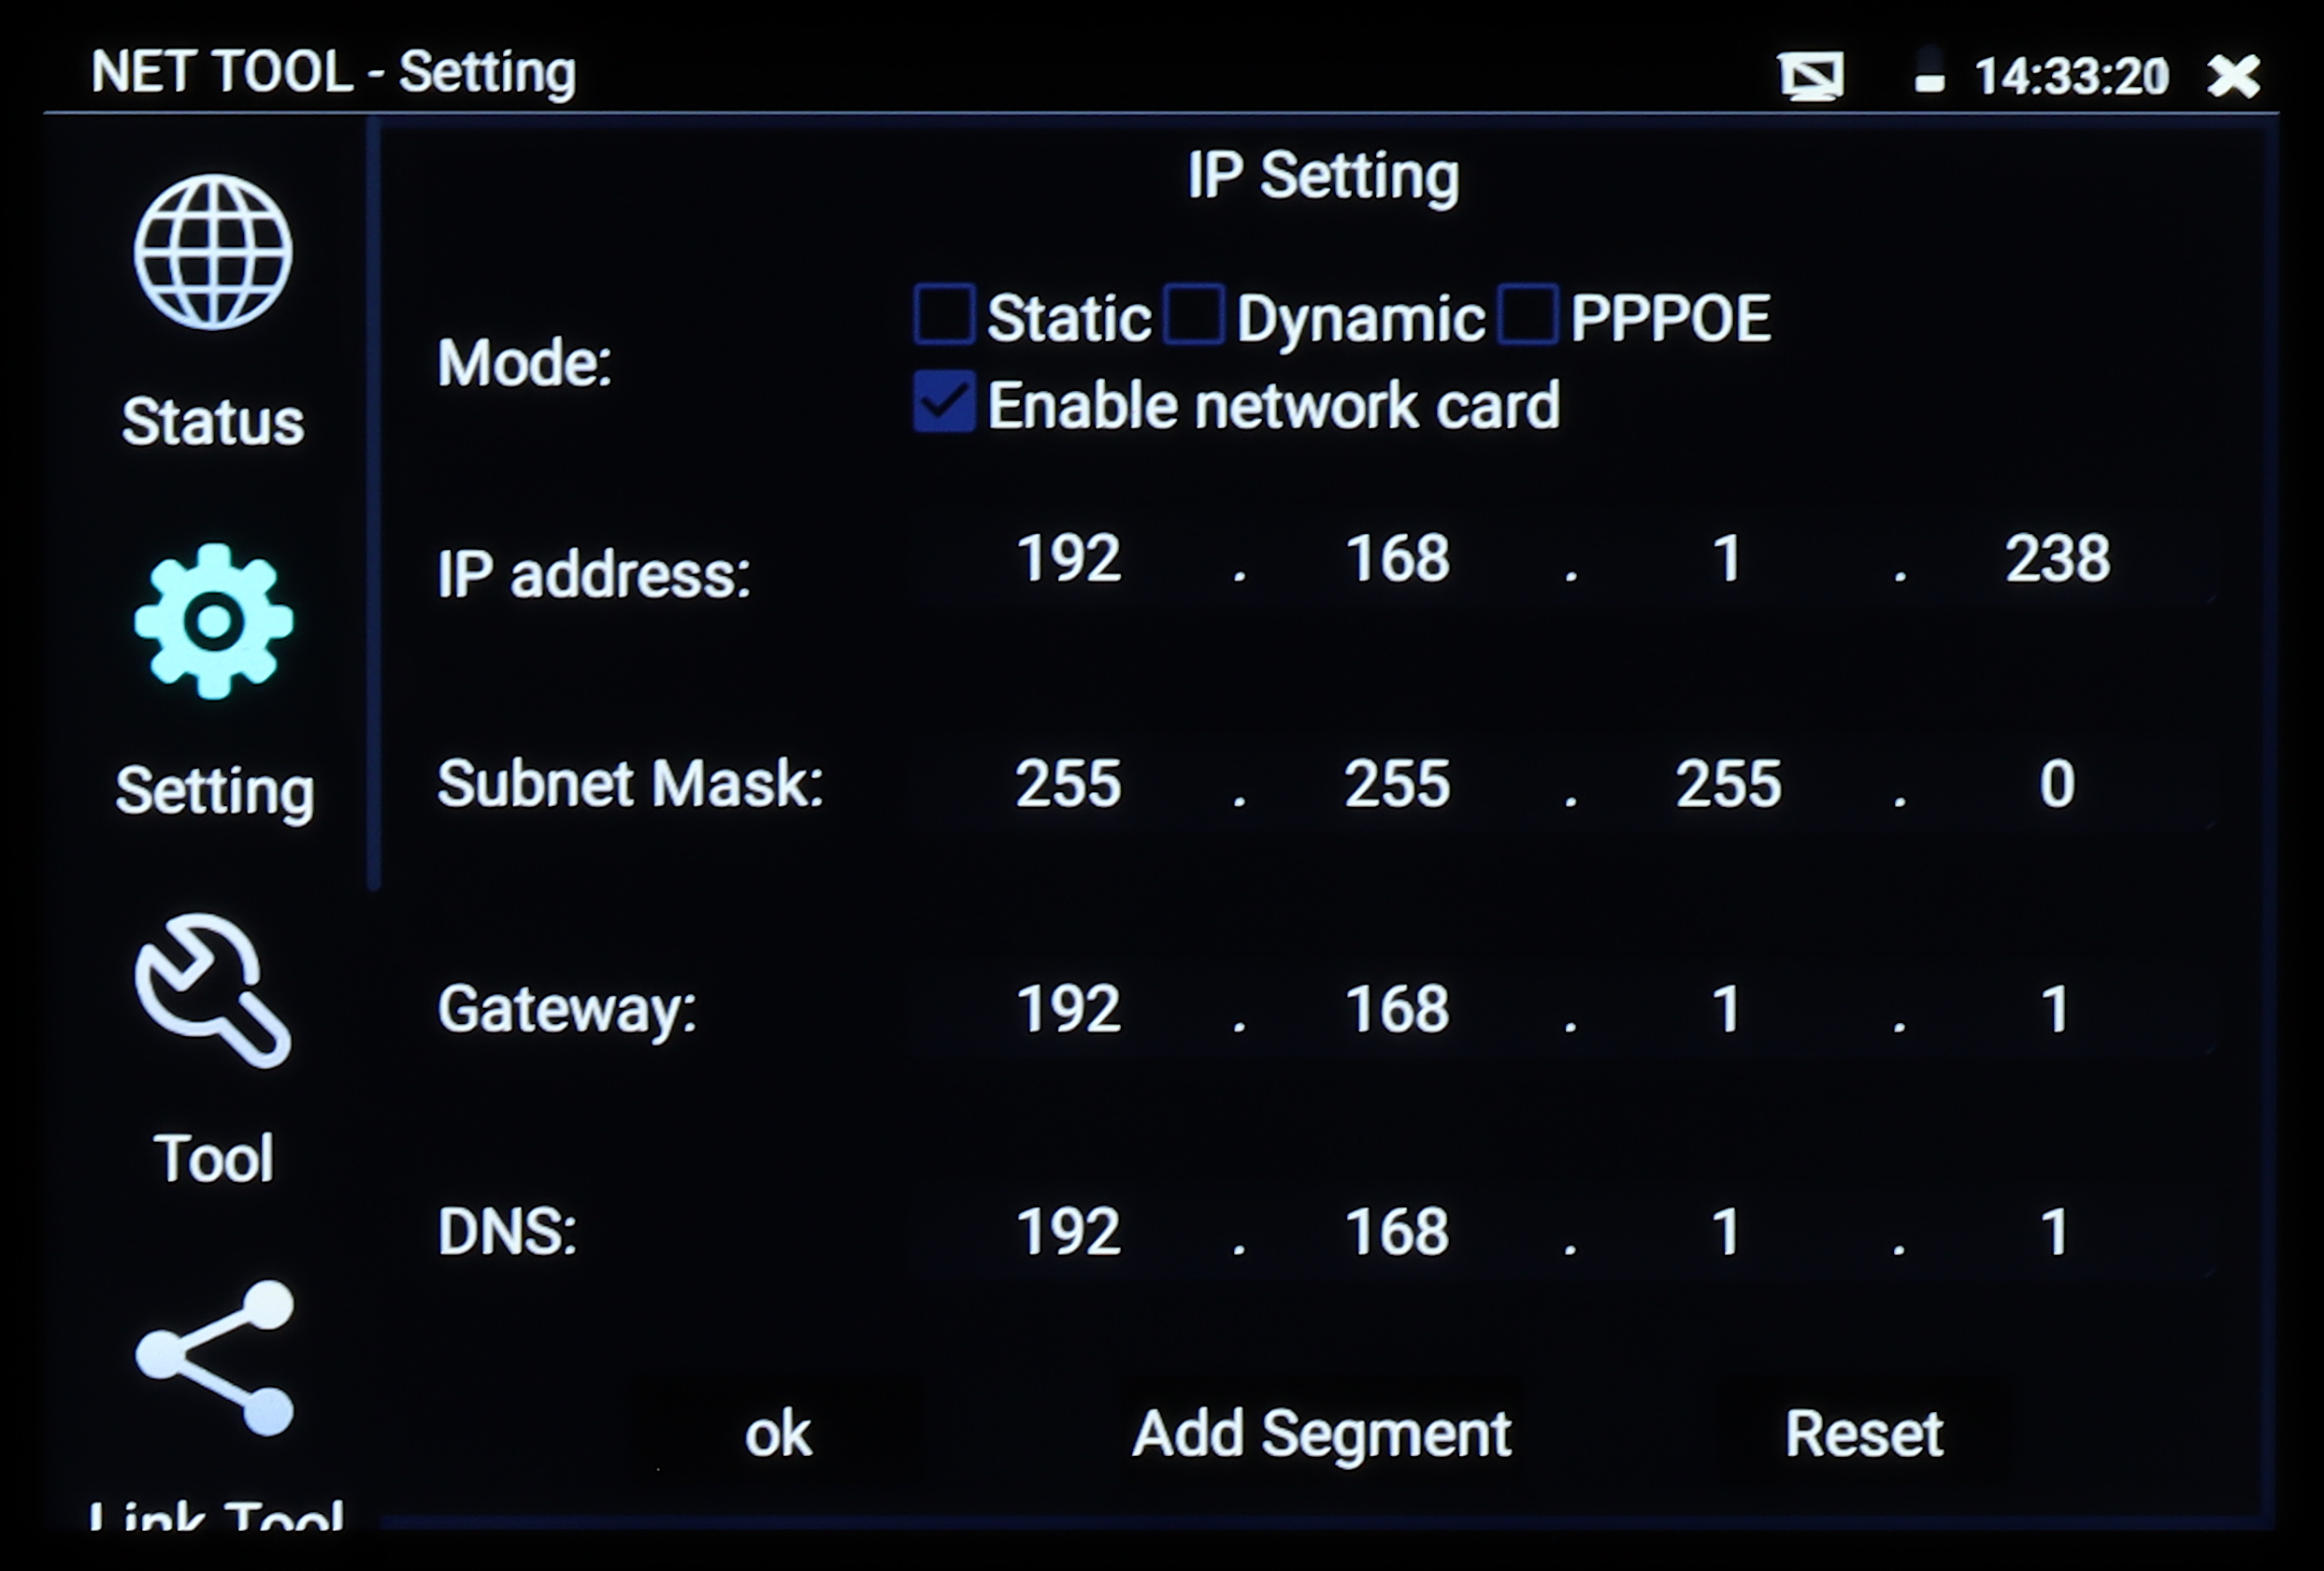Click the Gateway last octet field

click(2055, 1008)
